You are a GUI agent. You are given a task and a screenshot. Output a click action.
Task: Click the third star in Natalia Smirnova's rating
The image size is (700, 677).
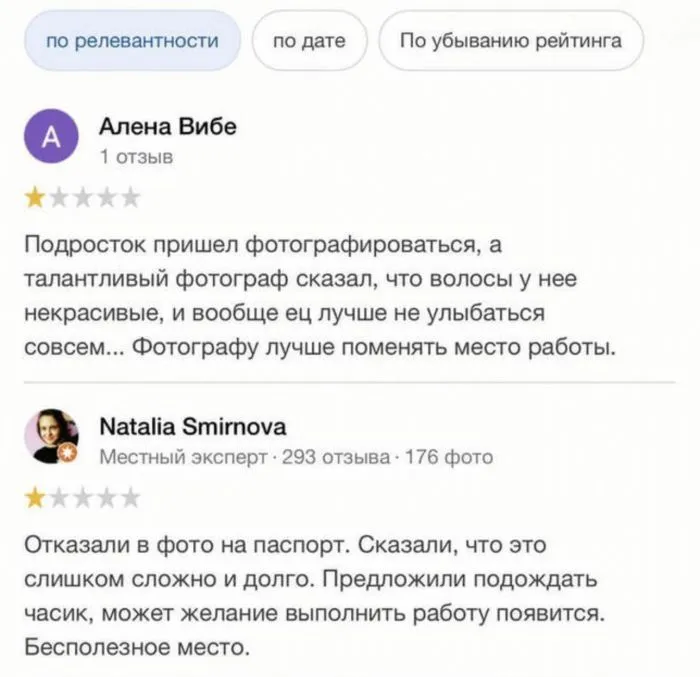coord(83,497)
